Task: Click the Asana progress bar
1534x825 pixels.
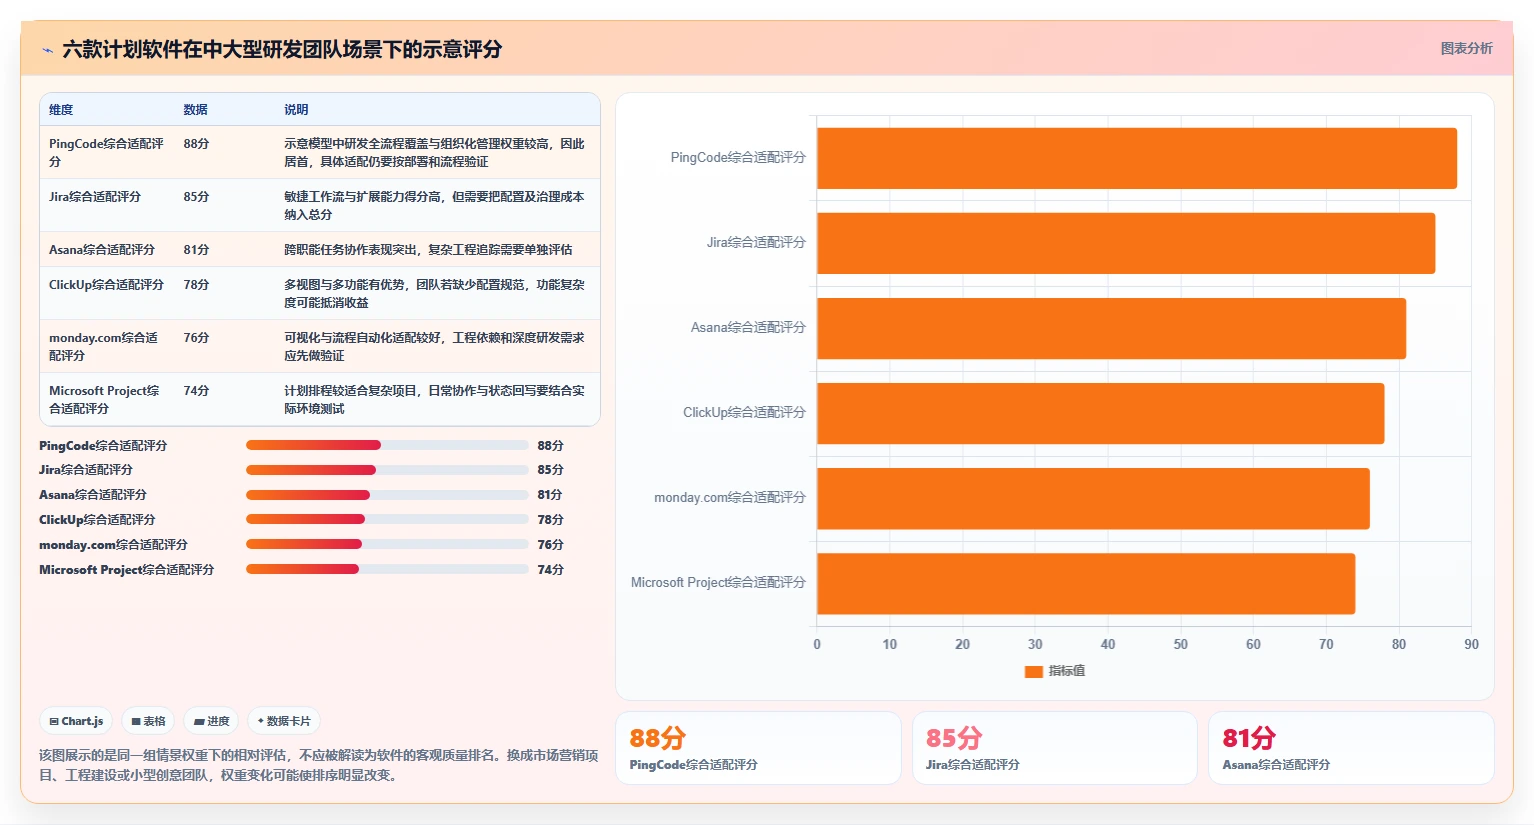Action: tap(387, 495)
